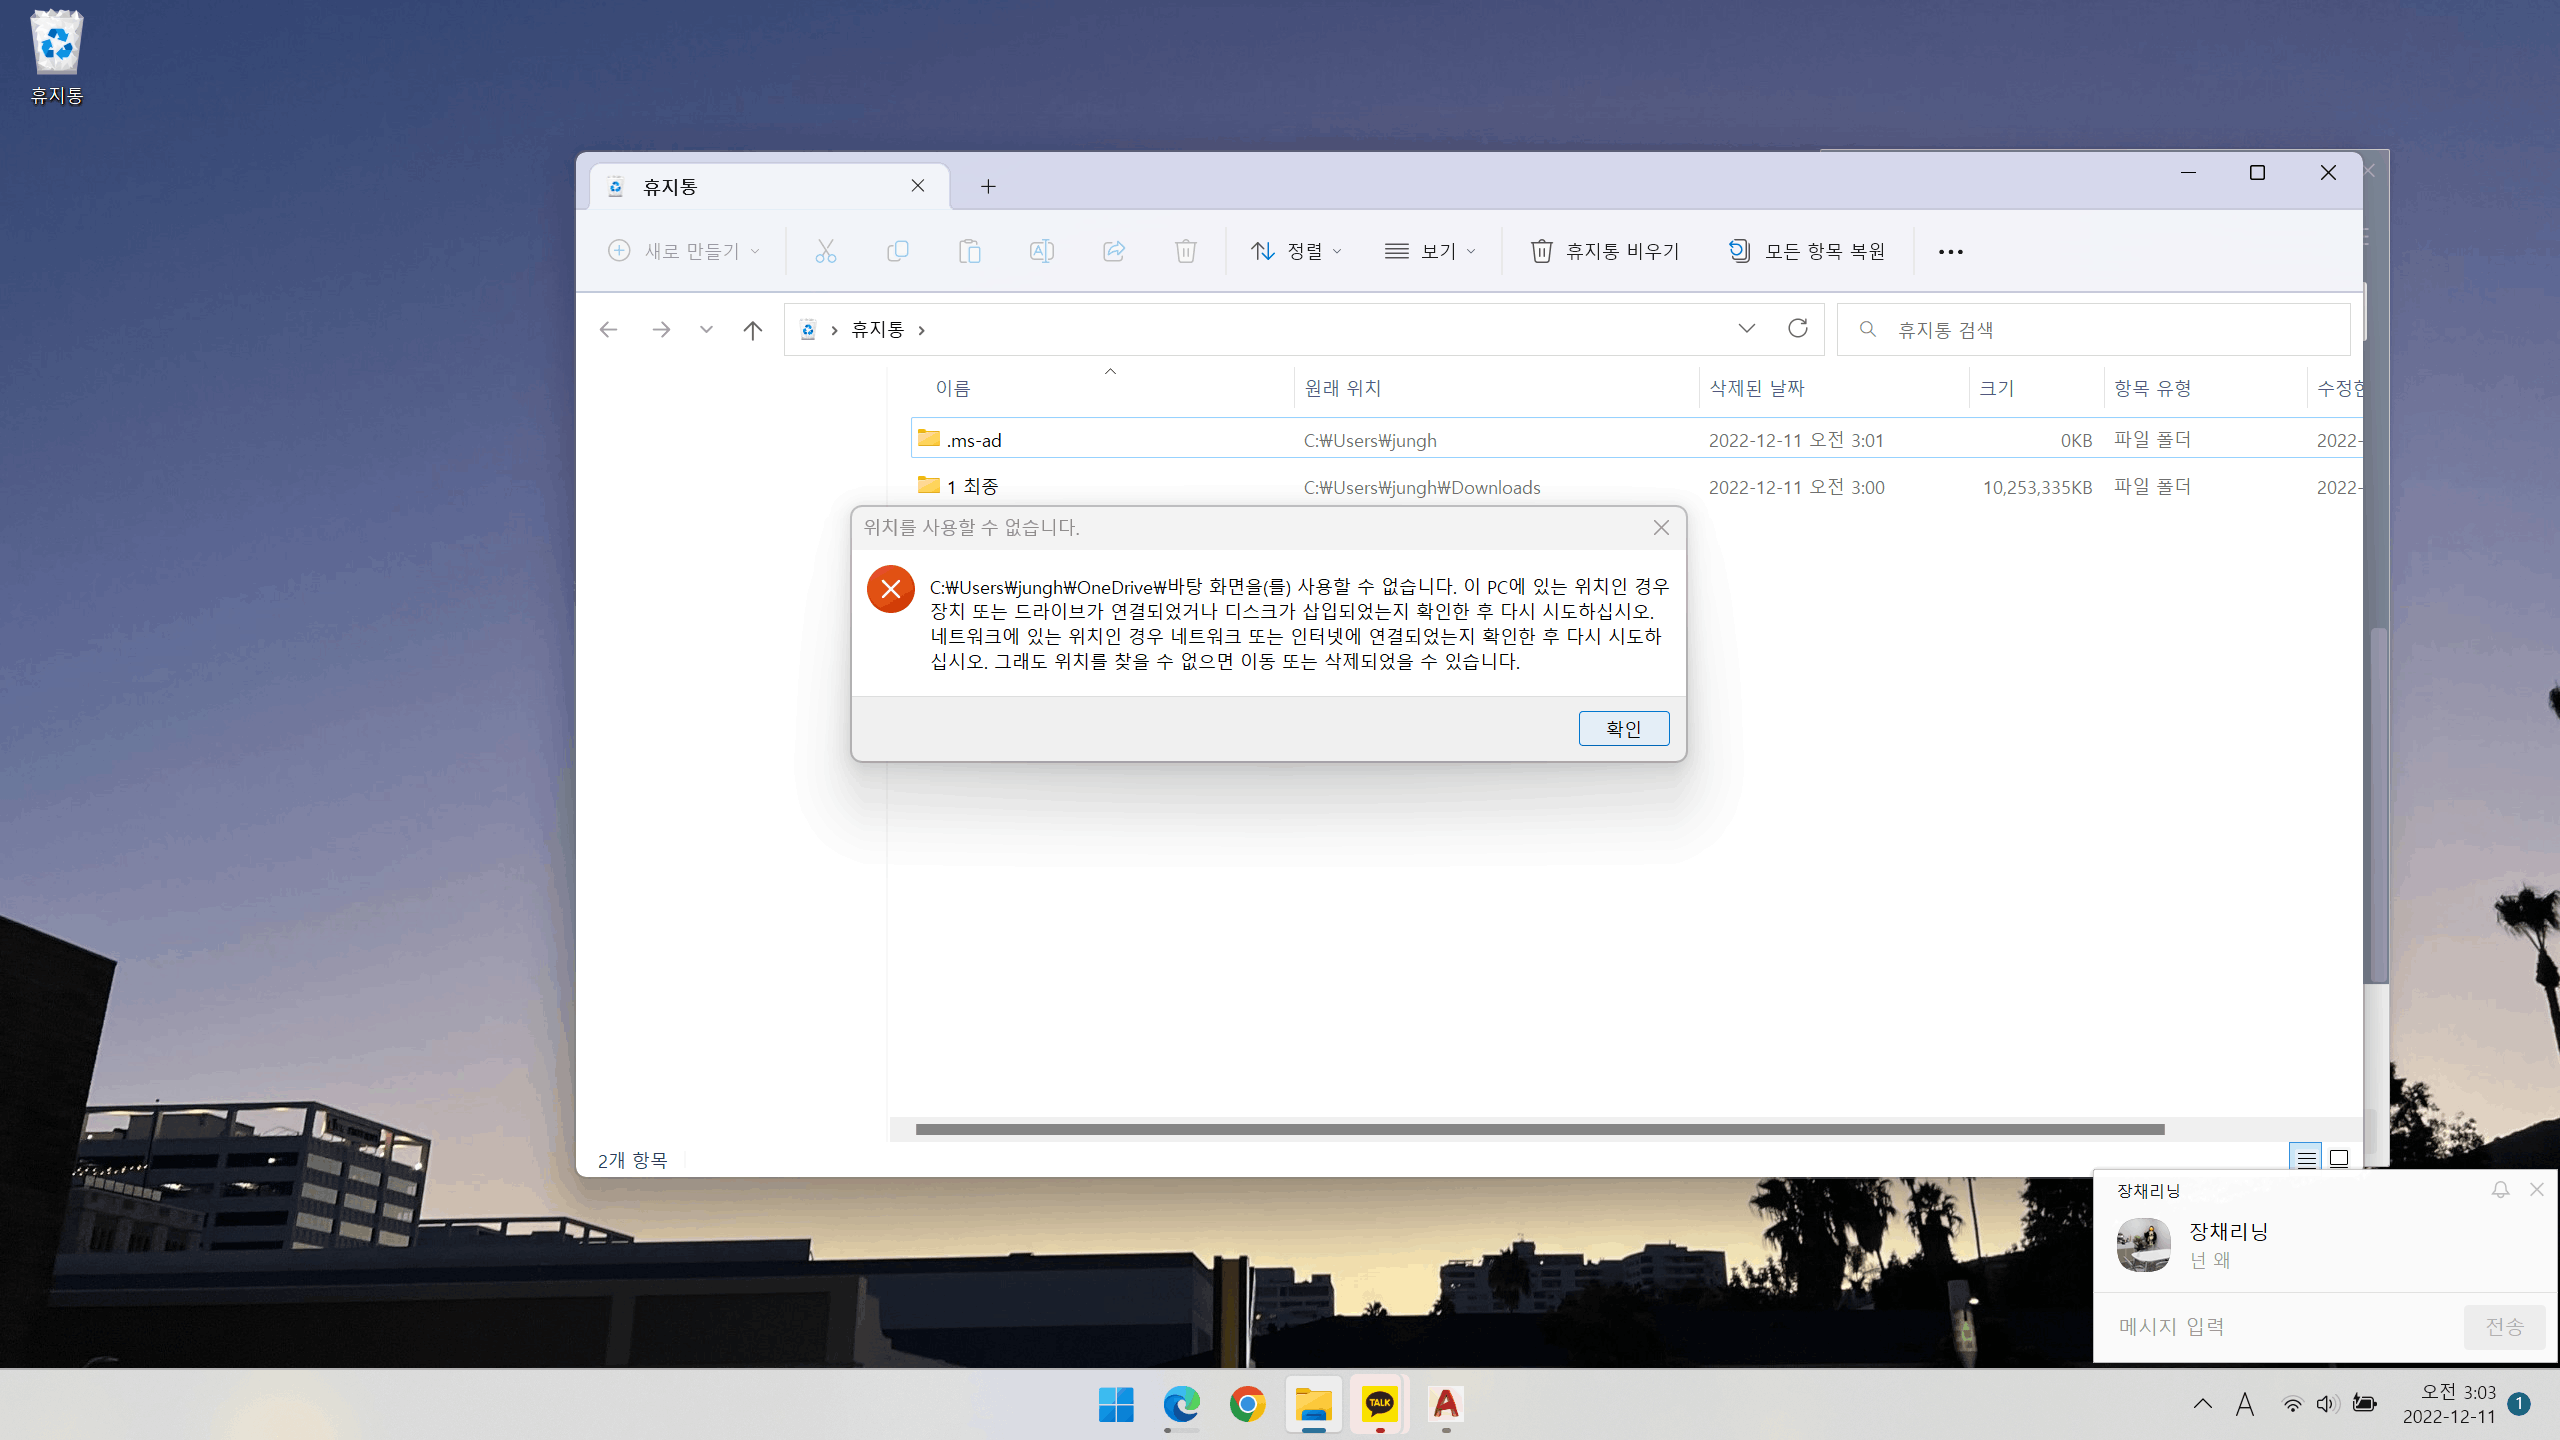The image size is (2560, 1440).
Task: Click the Share icon in toolbar
Action: click(1113, 251)
